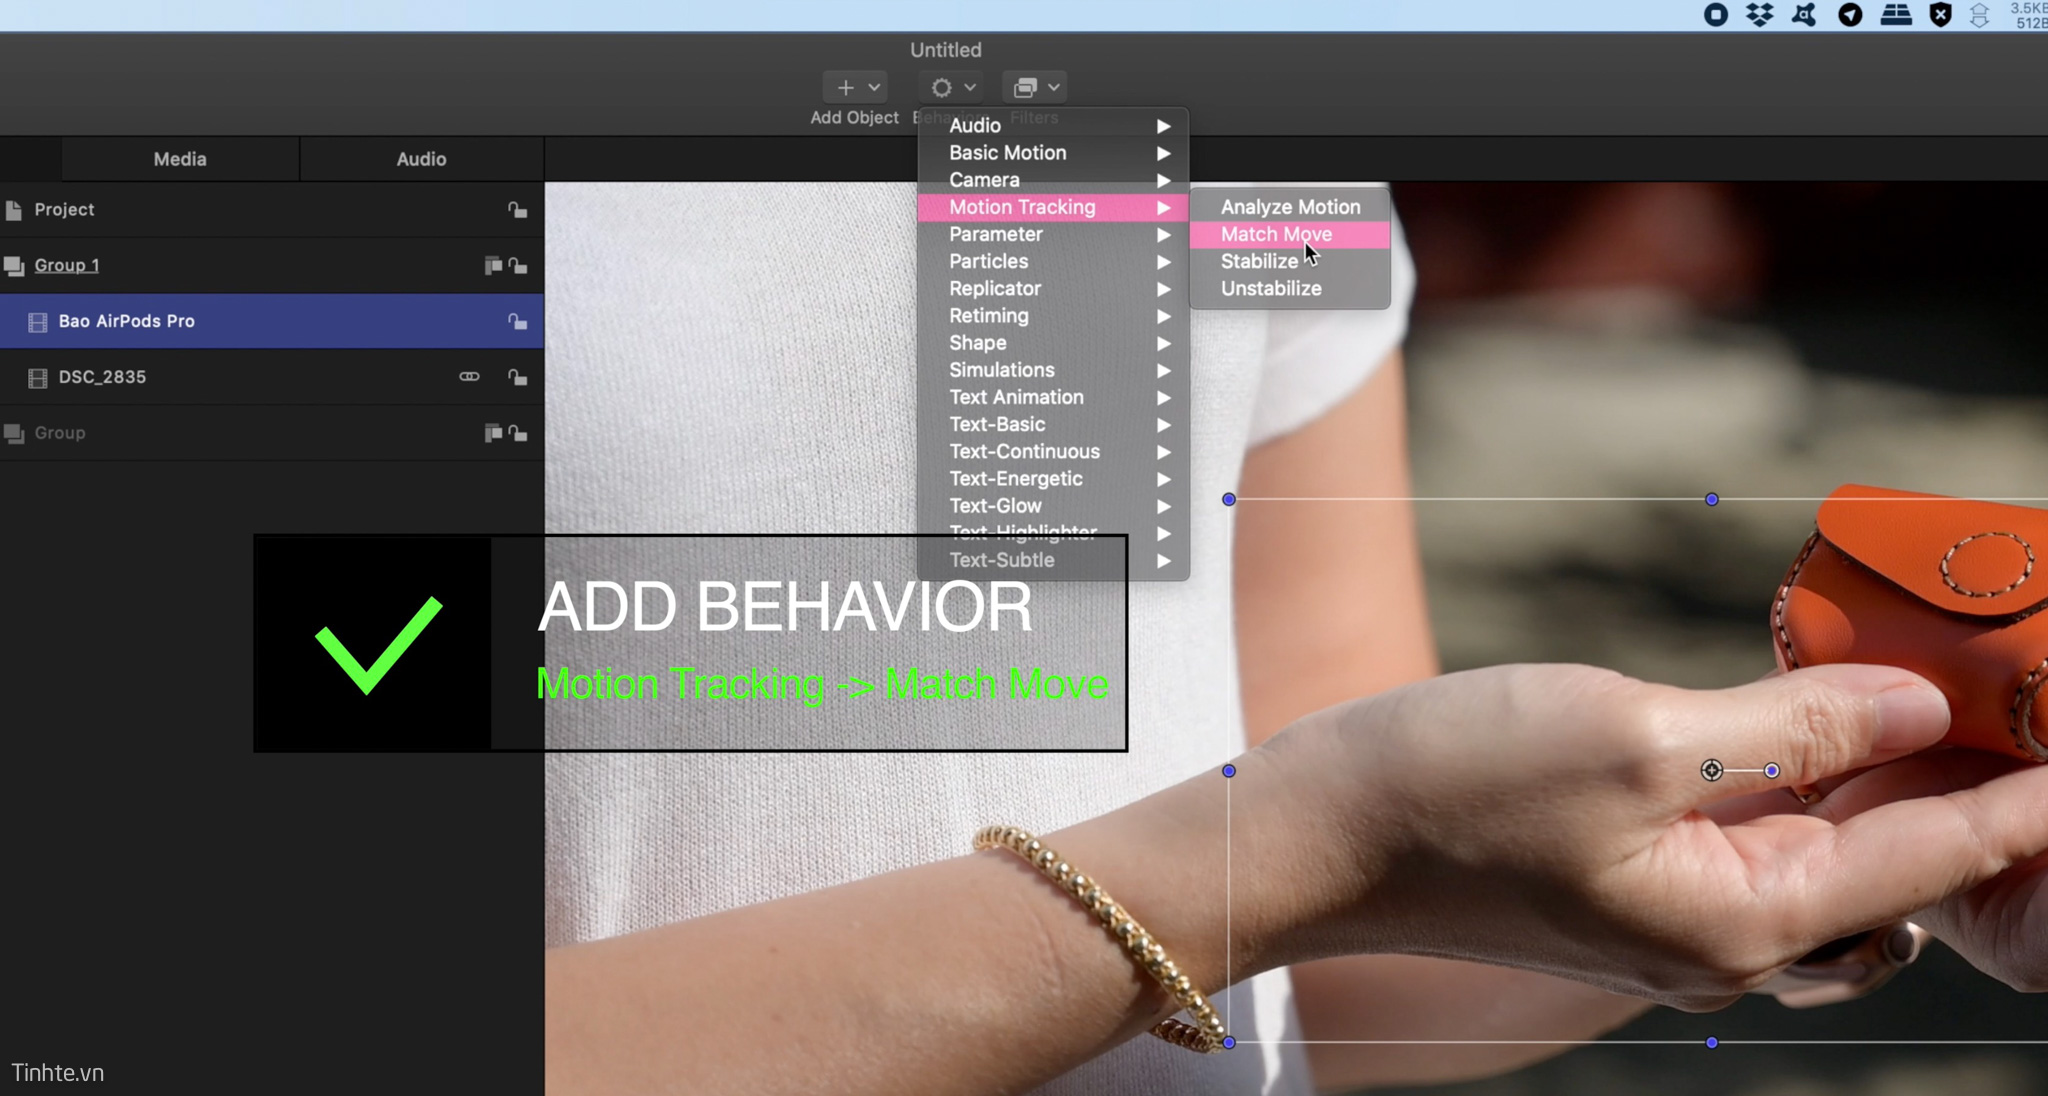This screenshot has height=1096, width=2048.
Task: Choose Motion Tracking in Behaviors menu
Action: tap(1053, 207)
